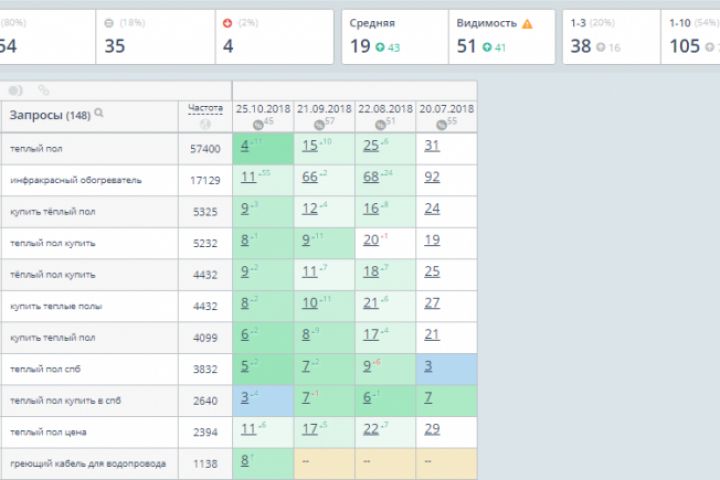Toggle the faded circle icon above Запросы
This screenshot has width=720, height=480.
(15, 90)
